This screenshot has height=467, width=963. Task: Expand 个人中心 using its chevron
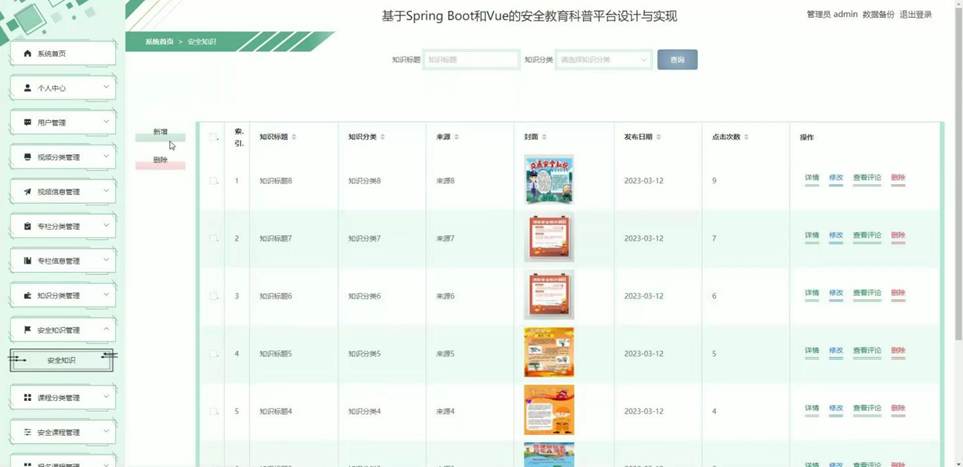coord(106,87)
